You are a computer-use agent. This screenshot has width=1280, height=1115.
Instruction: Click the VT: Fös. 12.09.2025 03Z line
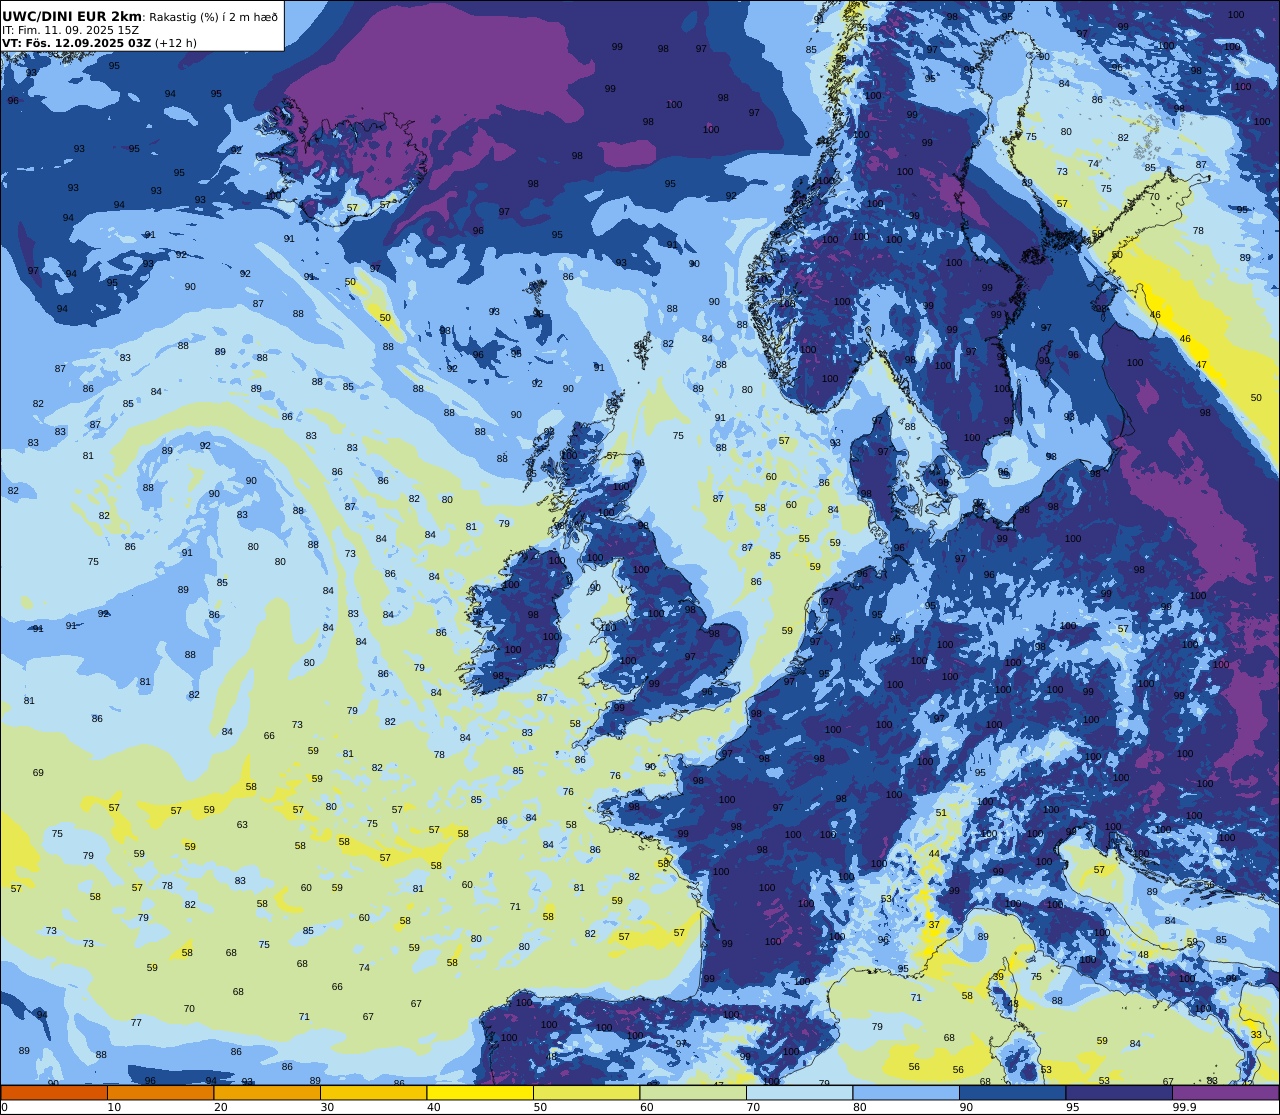[x=77, y=43]
